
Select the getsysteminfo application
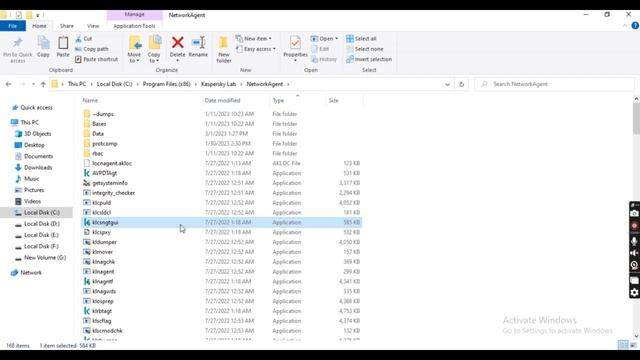(x=110, y=183)
